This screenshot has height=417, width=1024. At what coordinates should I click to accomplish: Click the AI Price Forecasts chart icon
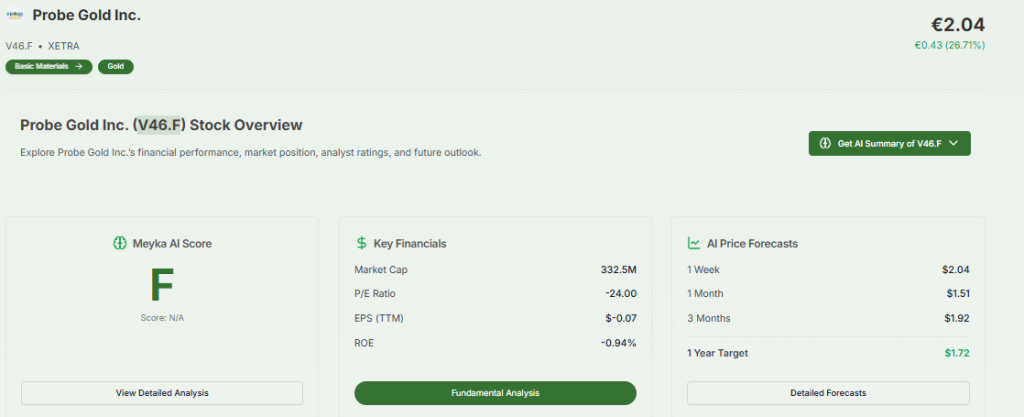point(693,243)
